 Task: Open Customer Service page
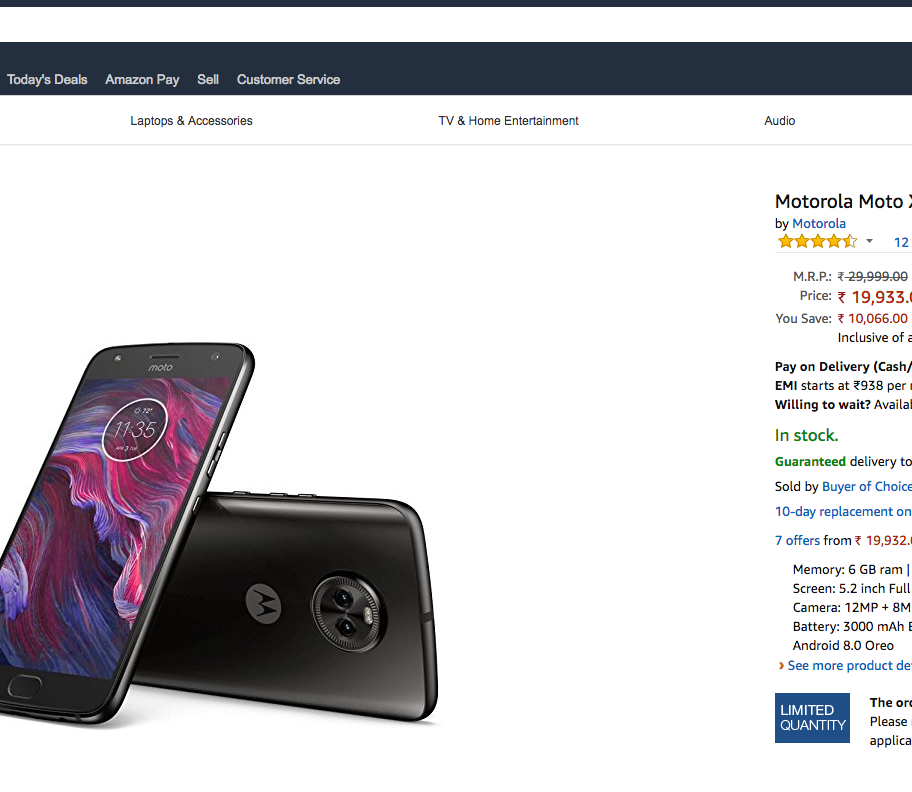288,80
